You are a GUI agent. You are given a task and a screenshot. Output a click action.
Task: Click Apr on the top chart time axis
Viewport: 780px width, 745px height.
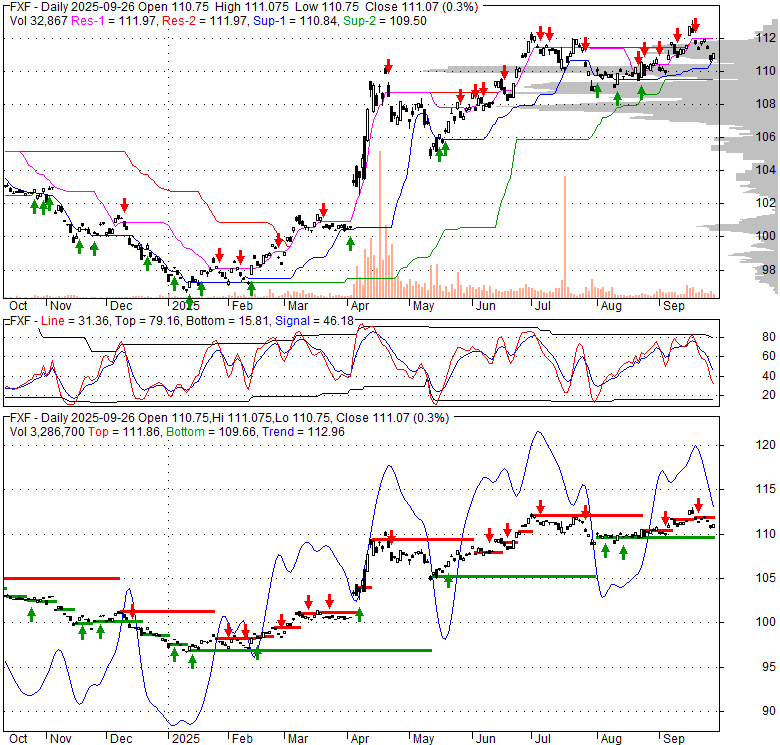[360, 306]
